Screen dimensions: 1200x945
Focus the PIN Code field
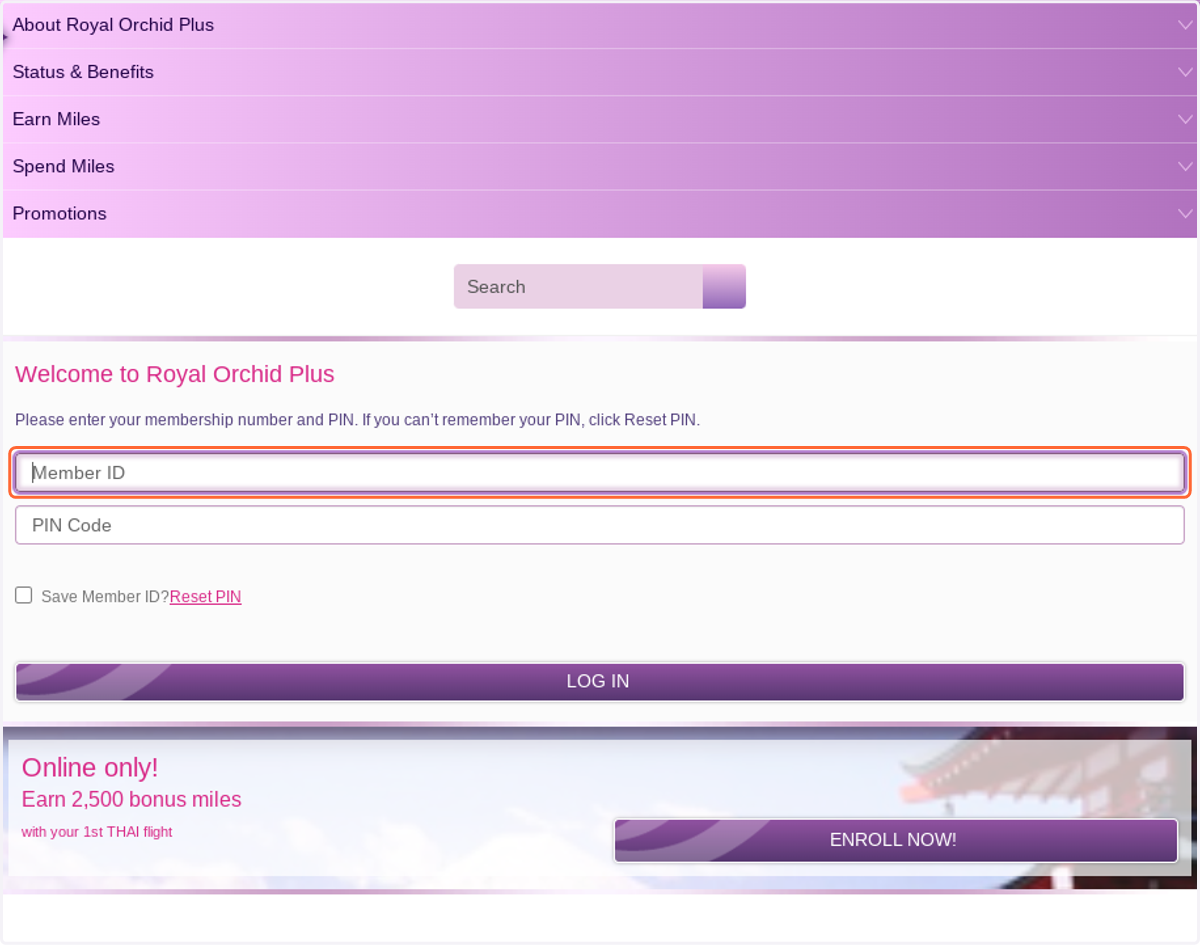(600, 525)
